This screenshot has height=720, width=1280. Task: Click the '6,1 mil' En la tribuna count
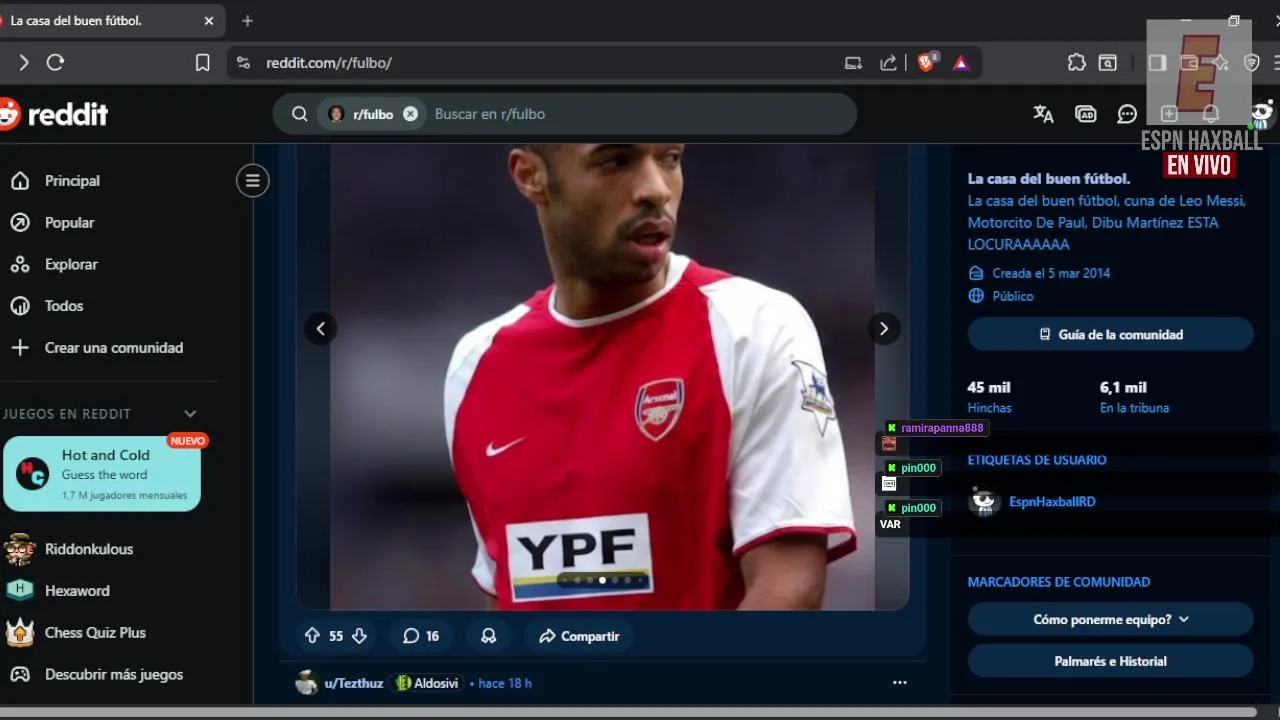(1123, 388)
